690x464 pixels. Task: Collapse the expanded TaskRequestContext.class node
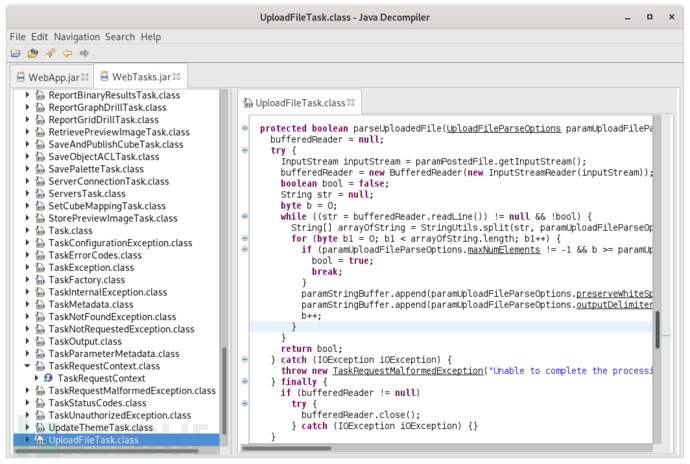tap(27, 366)
